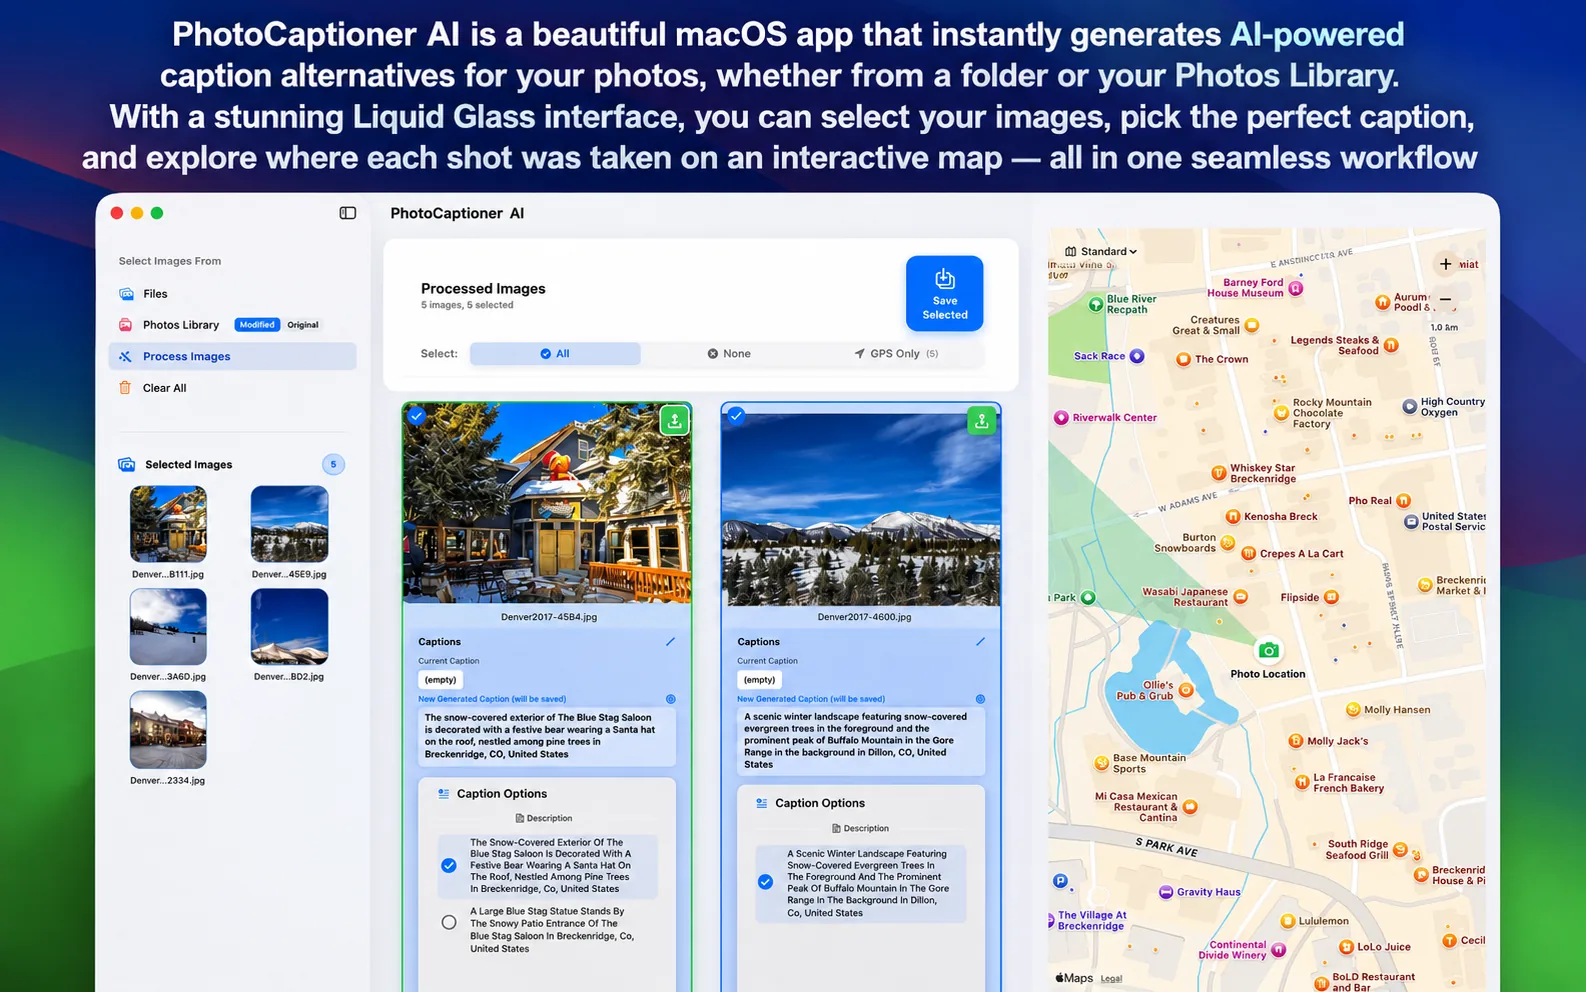This screenshot has width=1586, height=992.
Task: Click Sack Race map pin
Action: [x=1137, y=356]
